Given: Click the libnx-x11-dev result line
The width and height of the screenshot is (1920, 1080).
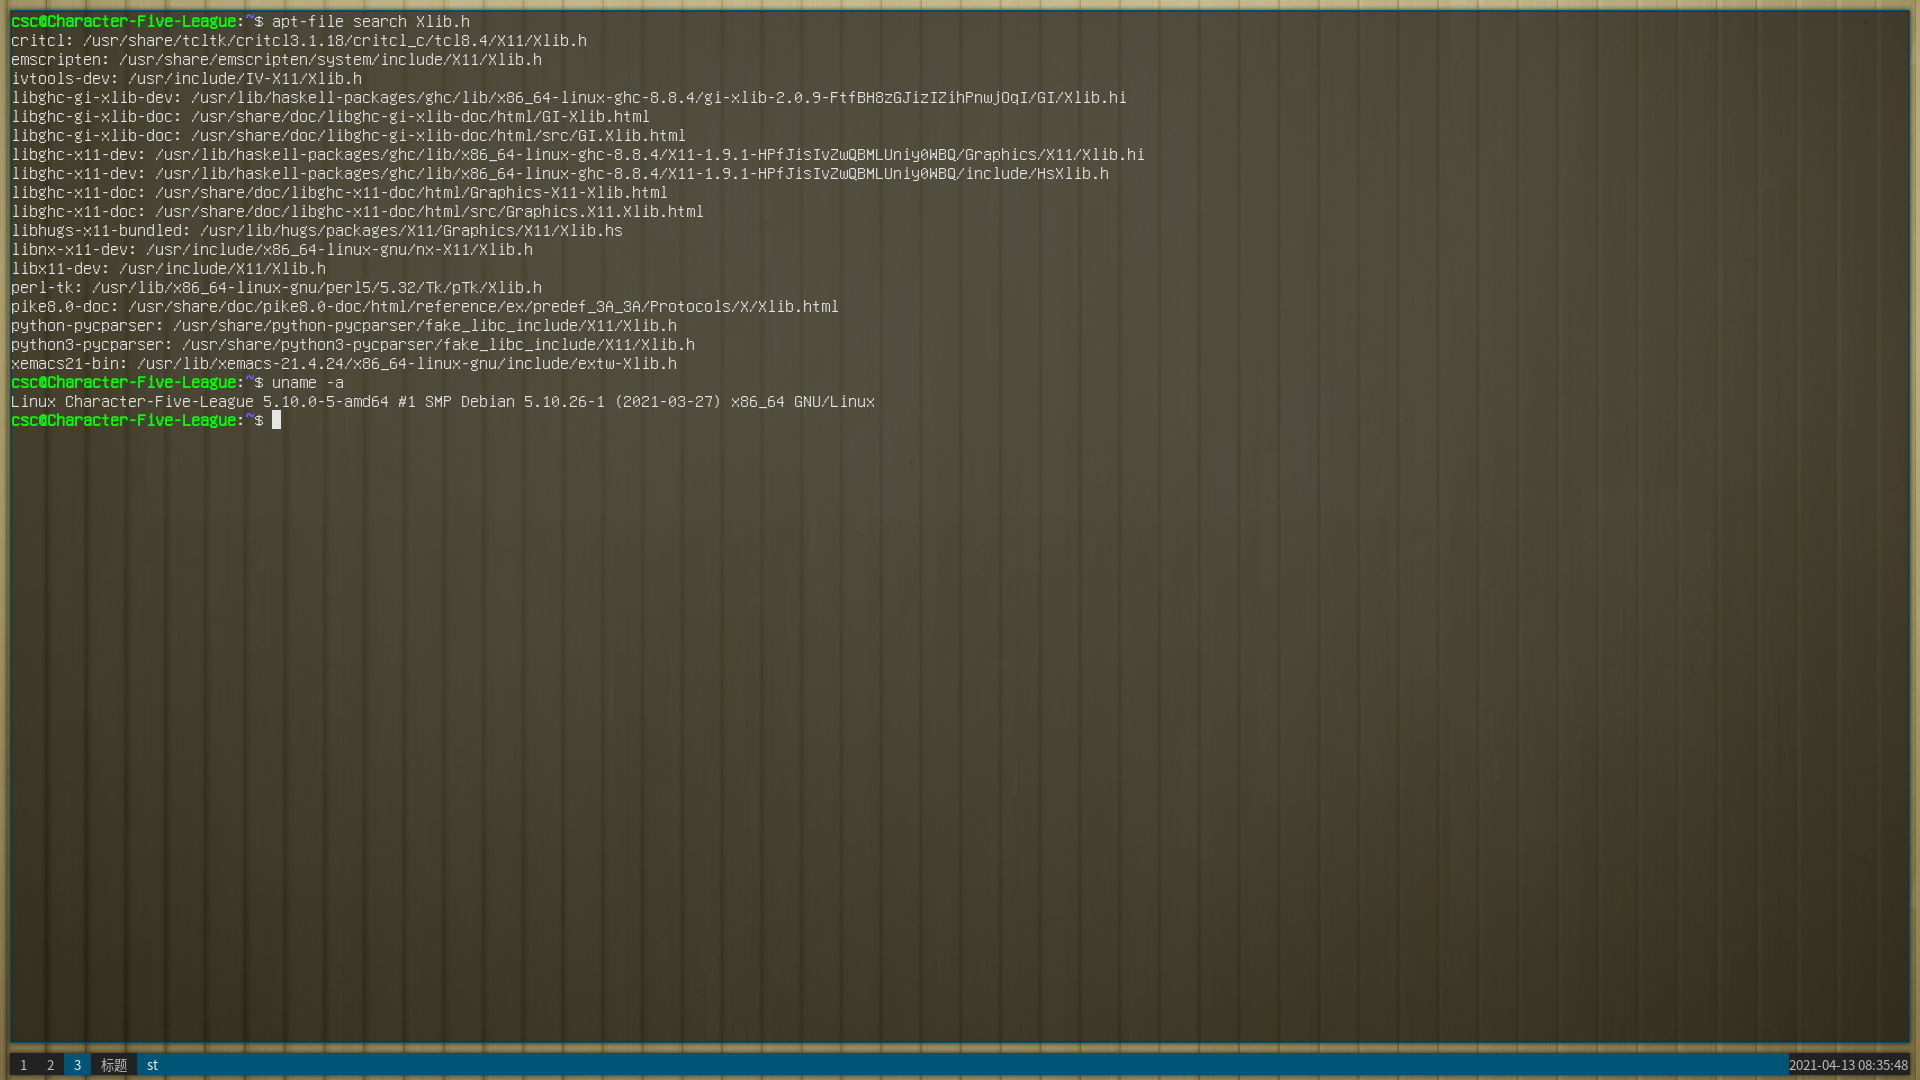Looking at the screenshot, I should (x=271, y=250).
